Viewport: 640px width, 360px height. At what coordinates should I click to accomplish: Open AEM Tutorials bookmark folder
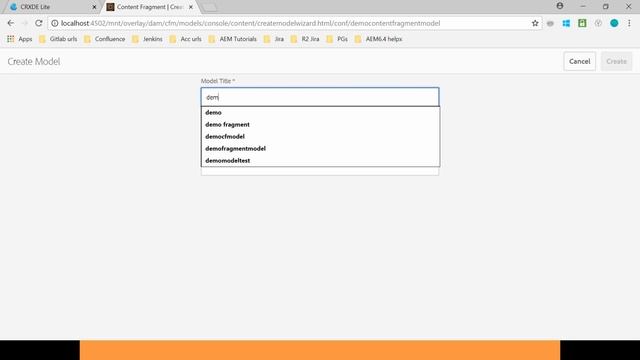coord(233,39)
